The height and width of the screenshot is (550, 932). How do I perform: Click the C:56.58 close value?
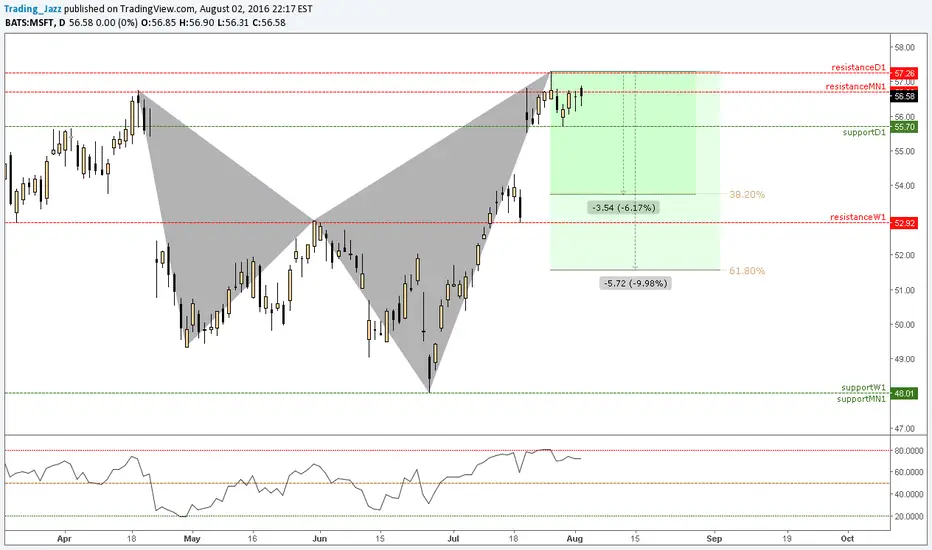(x=269, y=23)
